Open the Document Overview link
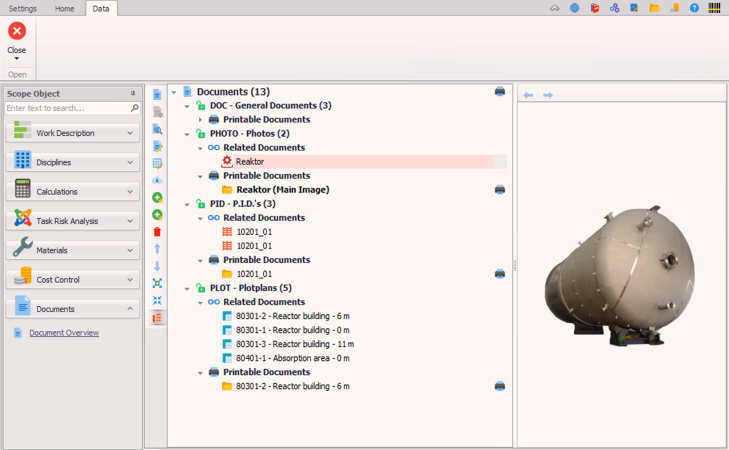Viewport: 729px width, 450px height. click(64, 333)
